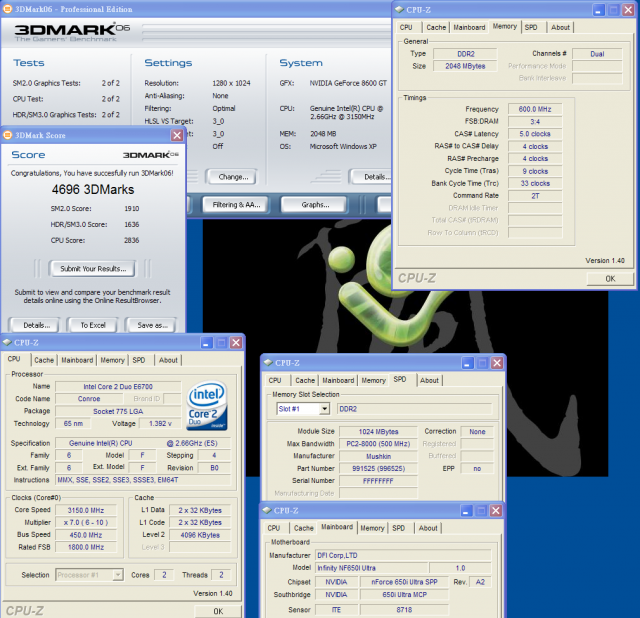Image resolution: width=640 pixels, height=618 pixels.
Task: Close the CPU-Z Mainboard window
Action: [496, 511]
